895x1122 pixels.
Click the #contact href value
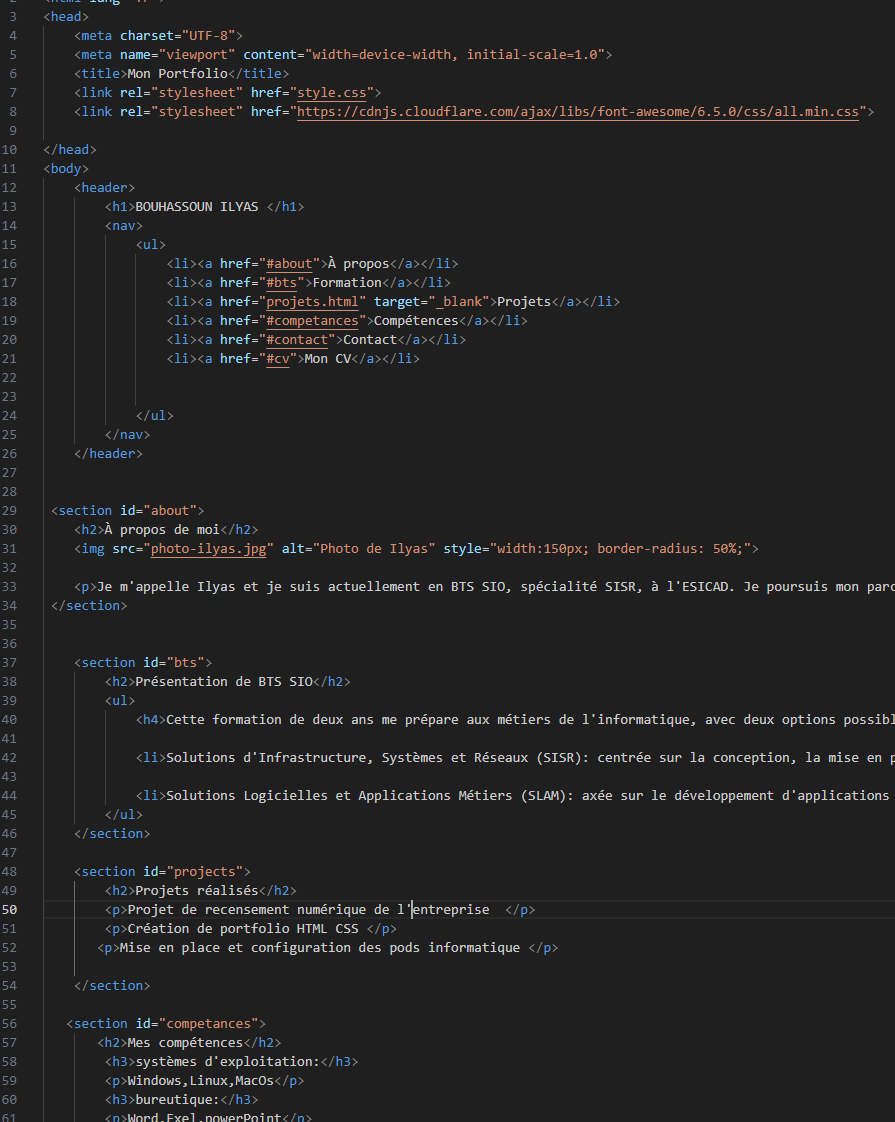coord(297,340)
